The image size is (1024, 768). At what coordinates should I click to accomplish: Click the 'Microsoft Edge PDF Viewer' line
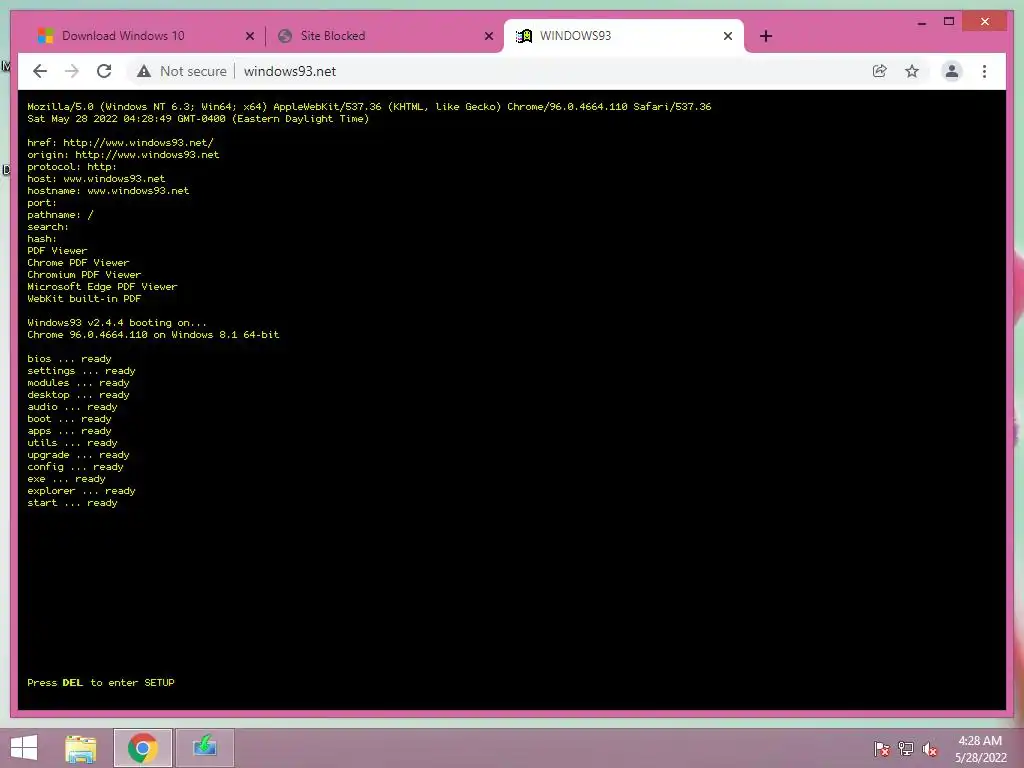coord(102,287)
